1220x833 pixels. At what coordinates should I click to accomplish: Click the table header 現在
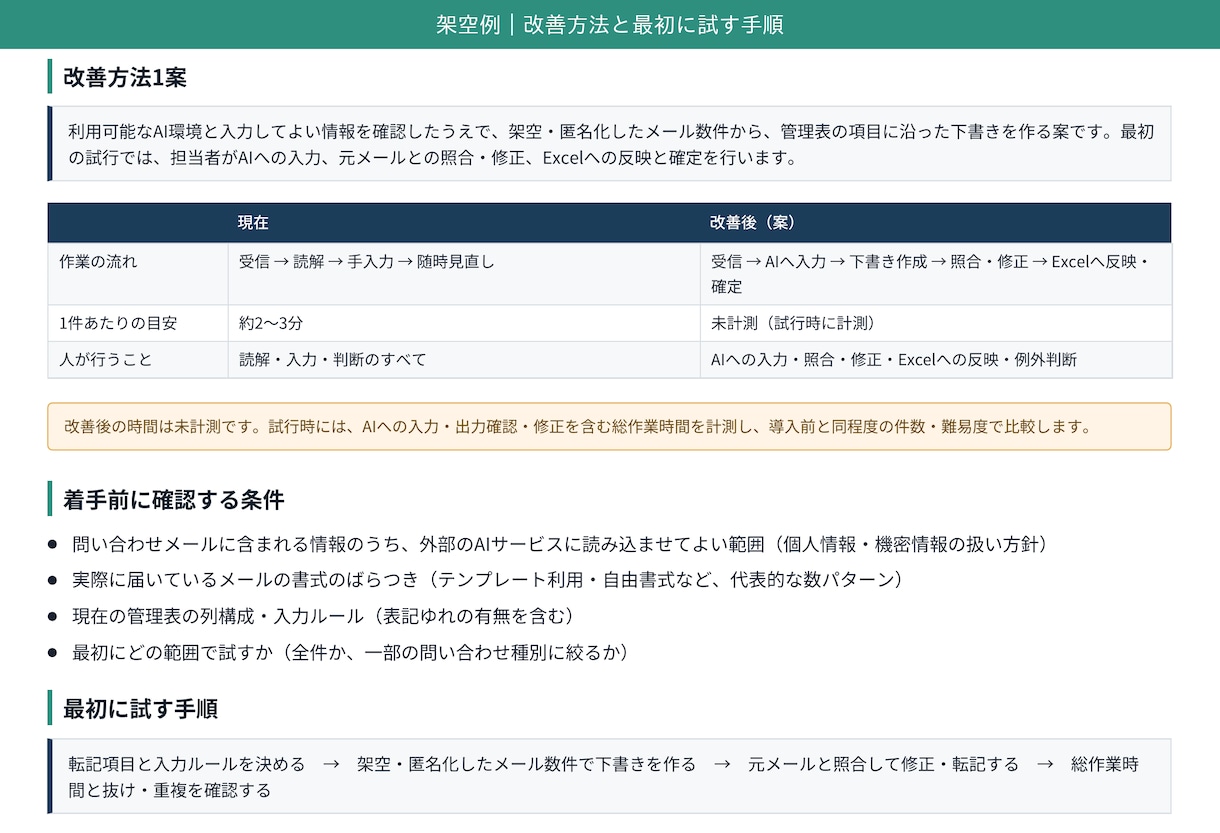click(x=464, y=223)
